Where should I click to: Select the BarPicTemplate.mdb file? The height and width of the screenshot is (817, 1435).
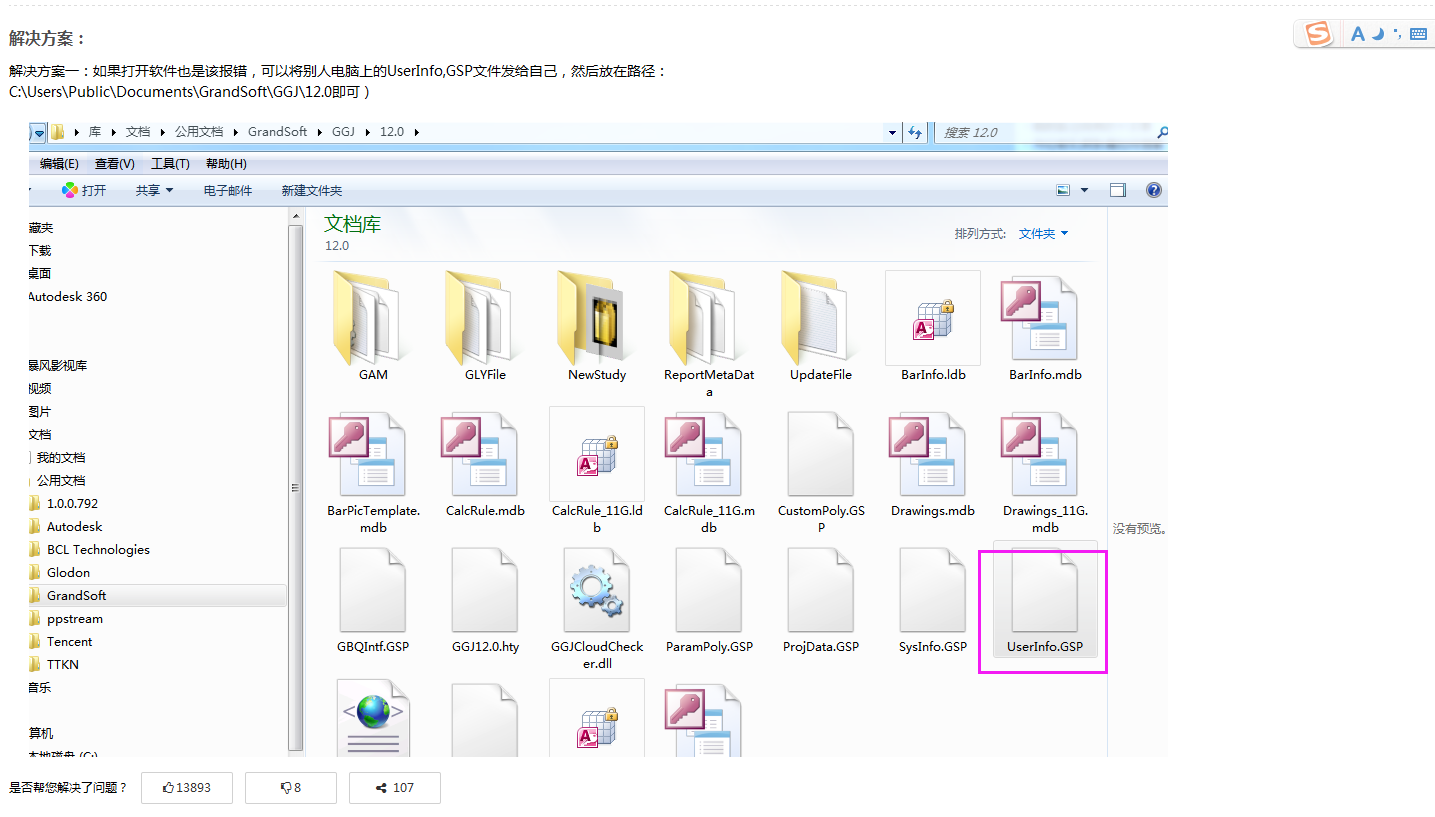pos(373,470)
